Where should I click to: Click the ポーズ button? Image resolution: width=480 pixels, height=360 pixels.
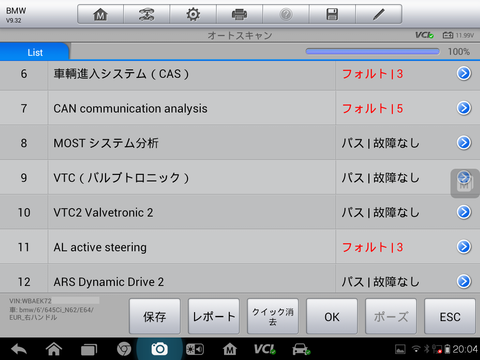pos(391,316)
